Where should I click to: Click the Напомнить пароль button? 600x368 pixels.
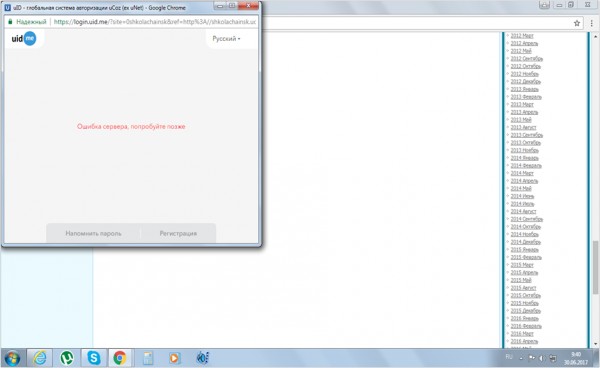tap(93, 233)
